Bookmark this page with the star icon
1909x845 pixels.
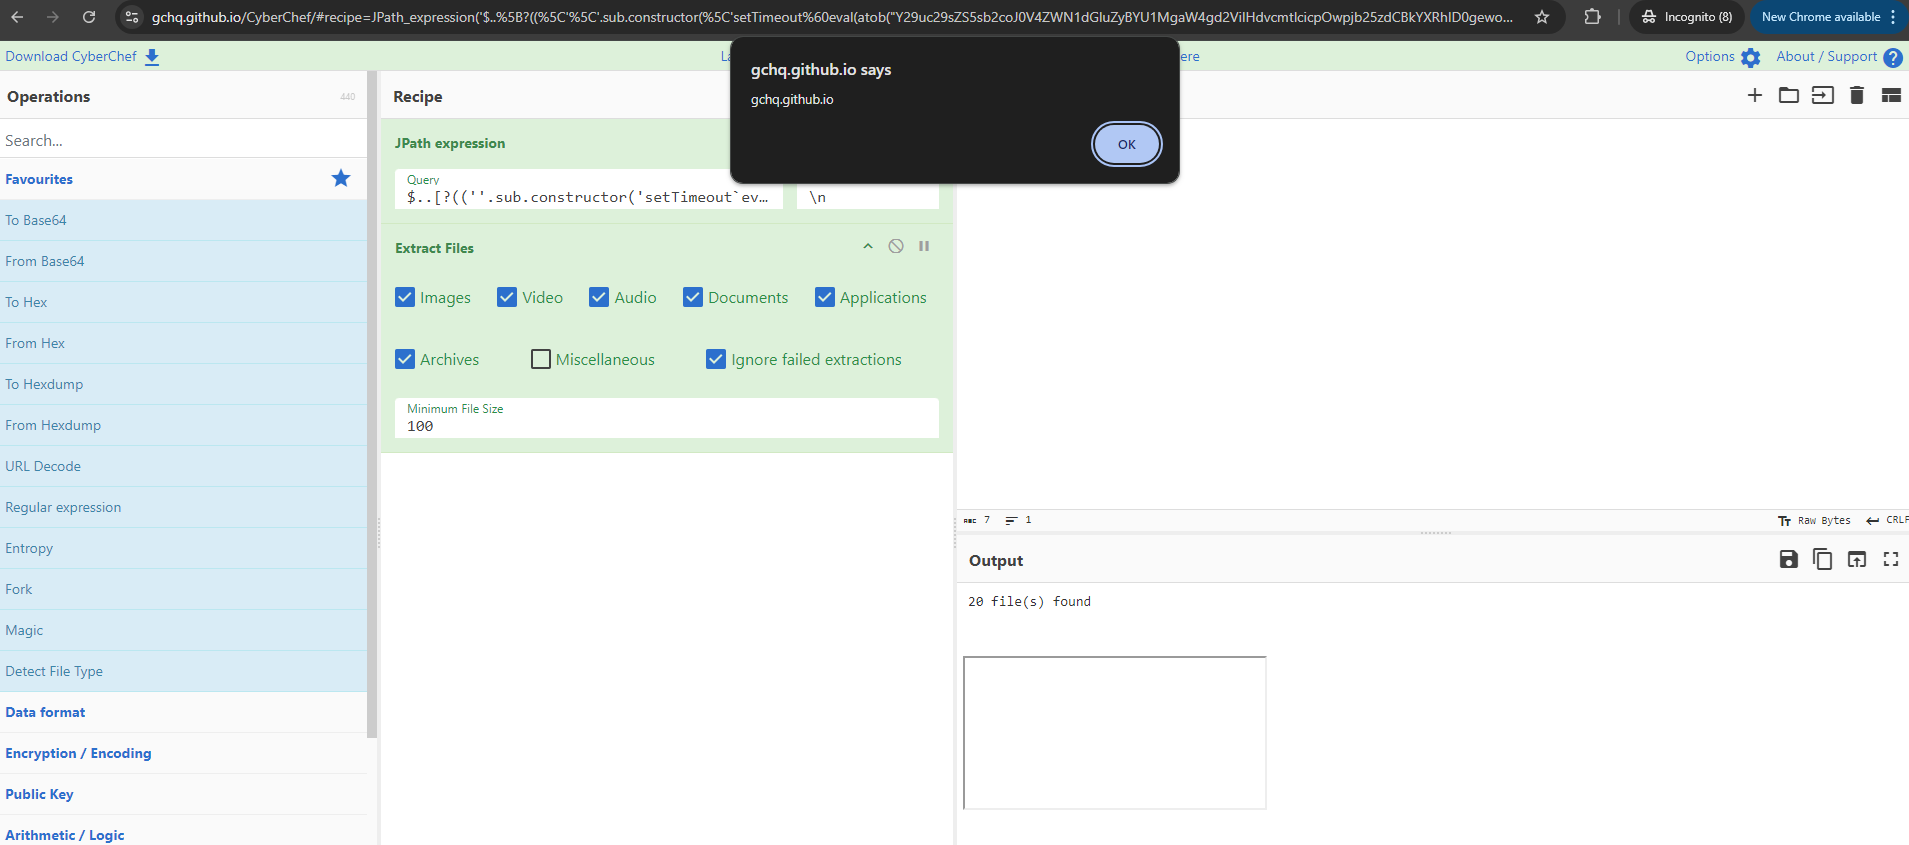1542,17
